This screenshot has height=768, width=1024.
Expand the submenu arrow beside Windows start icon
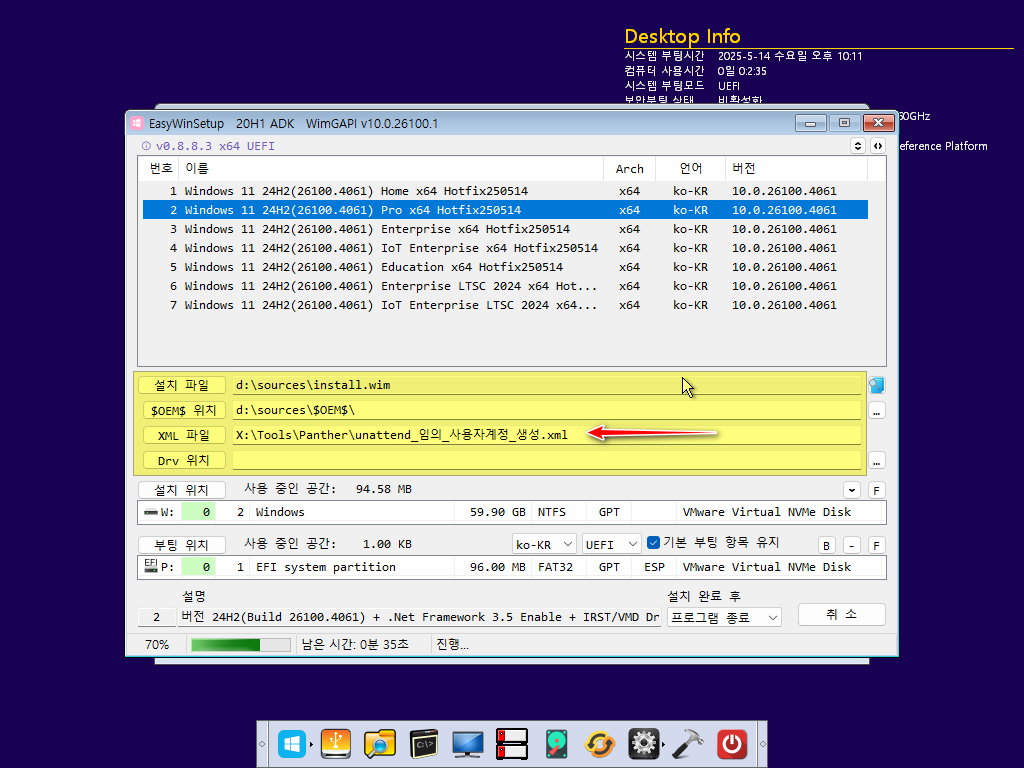[x=311, y=744]
